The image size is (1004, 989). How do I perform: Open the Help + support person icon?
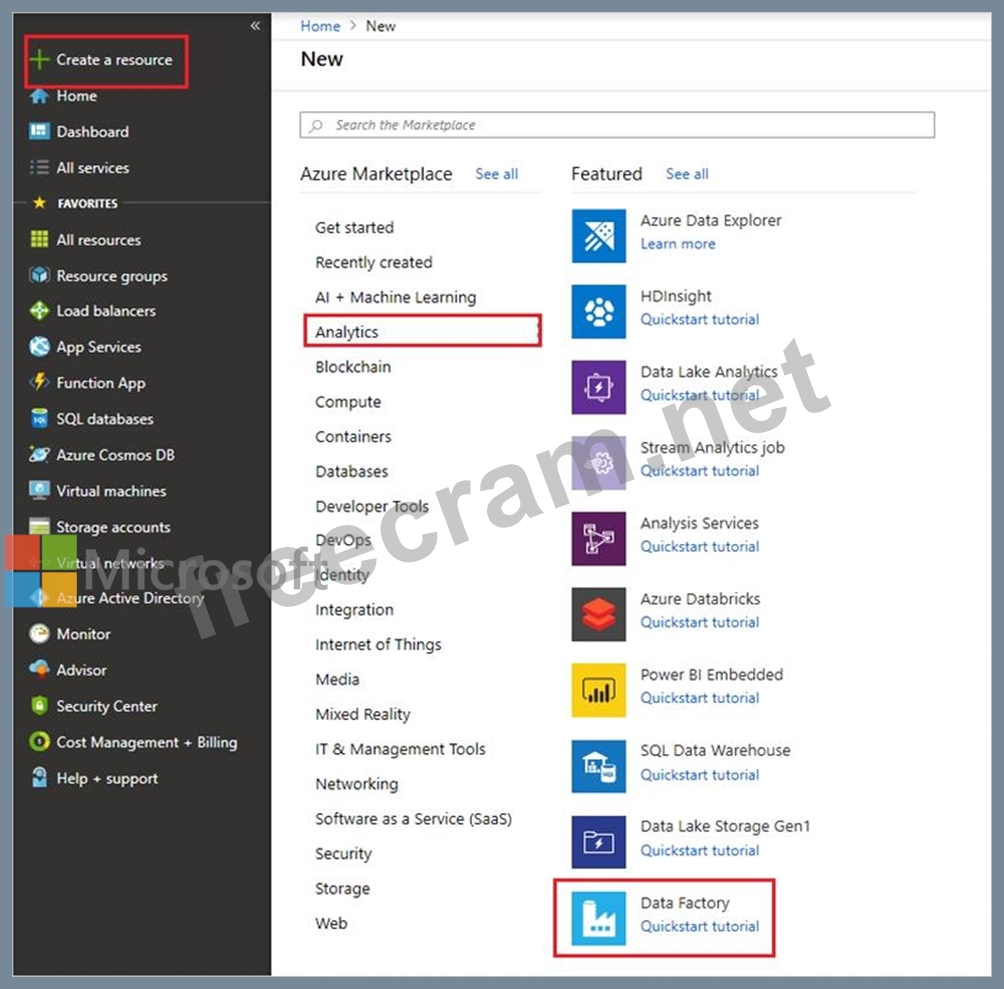[39, 778]
